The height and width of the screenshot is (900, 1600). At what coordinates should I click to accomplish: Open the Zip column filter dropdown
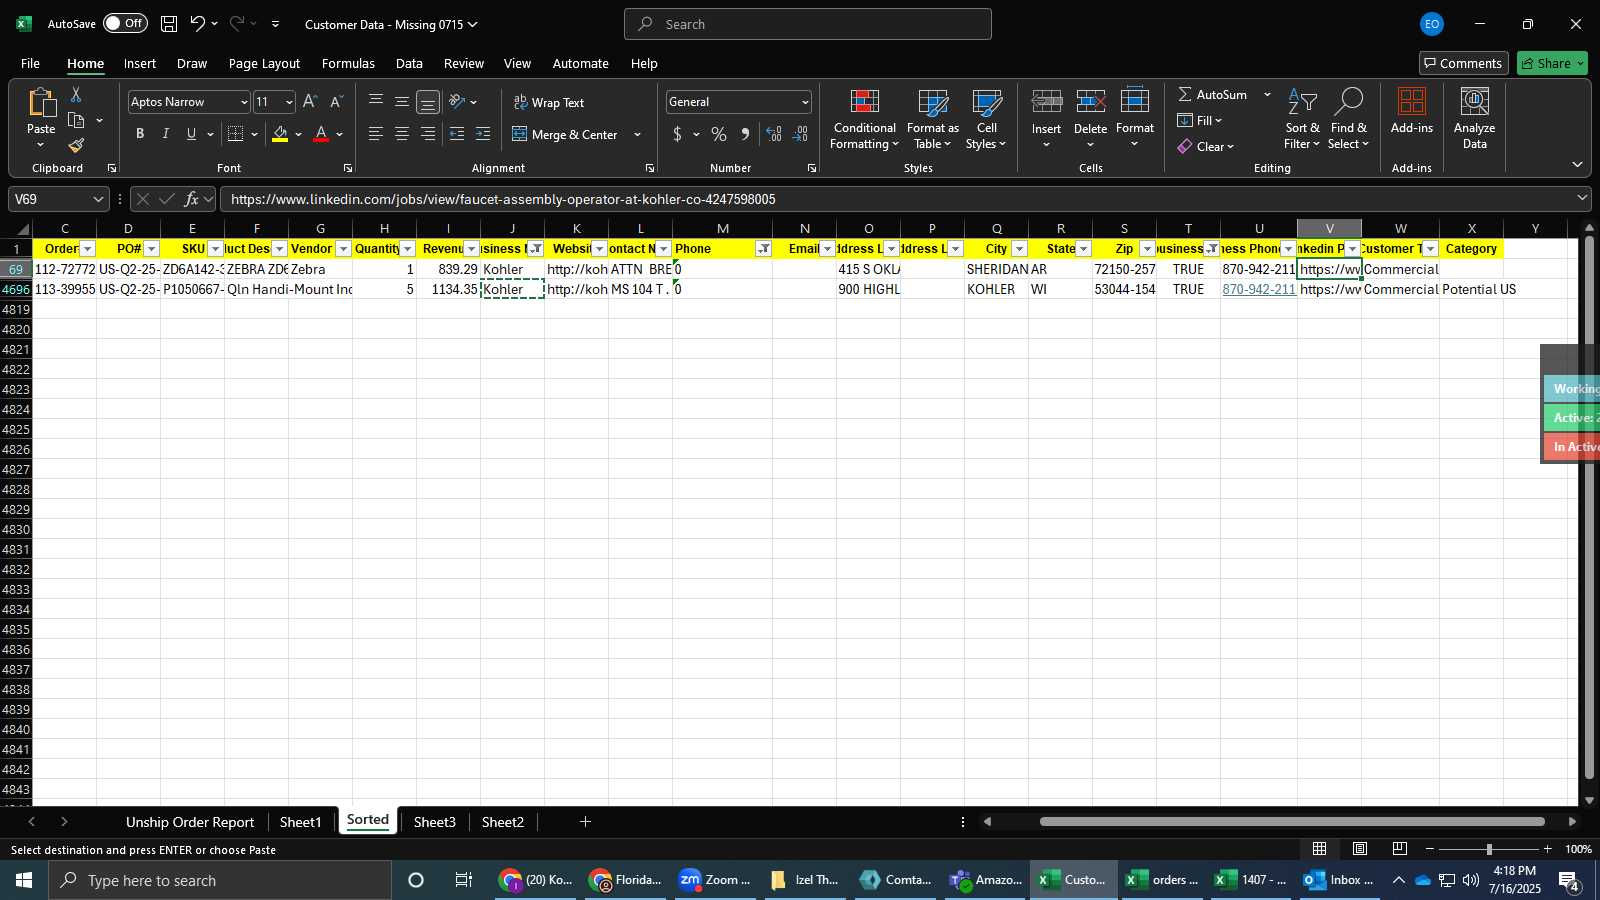pos(1147,249)
